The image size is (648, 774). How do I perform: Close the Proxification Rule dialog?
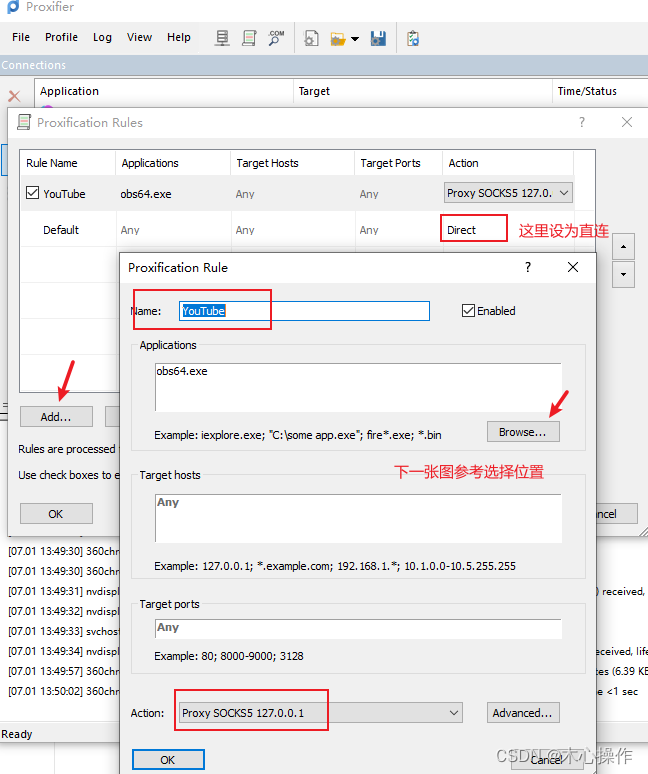tap(573, 267)
